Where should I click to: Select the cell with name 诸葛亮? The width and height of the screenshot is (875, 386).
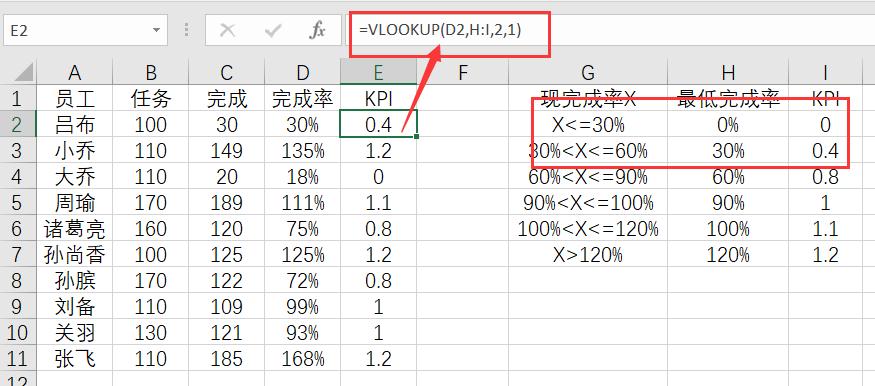pos(75,228)
